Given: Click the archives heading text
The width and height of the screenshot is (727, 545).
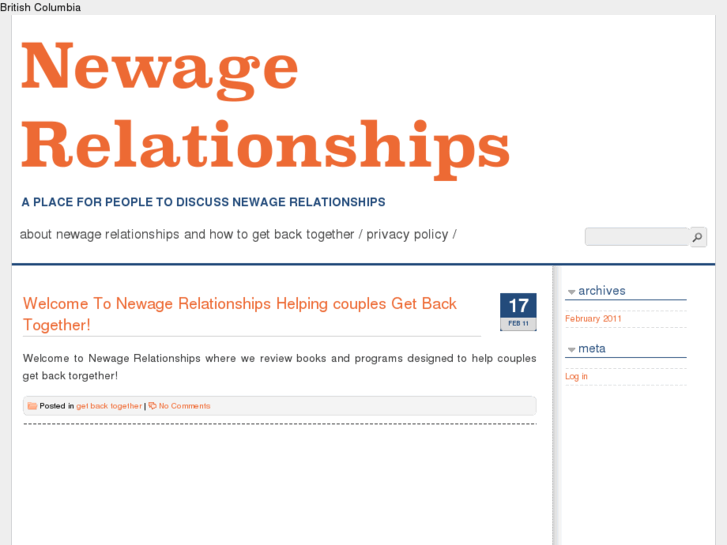Looking at the screenshot, I should tap(602, 291).
